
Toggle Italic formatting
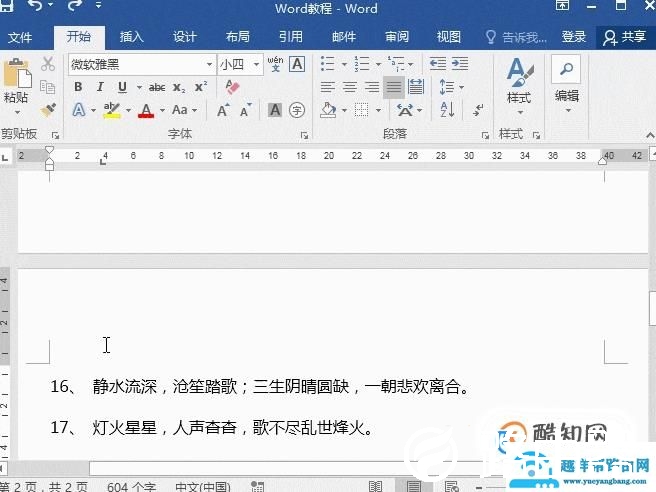tap(100, 87)
